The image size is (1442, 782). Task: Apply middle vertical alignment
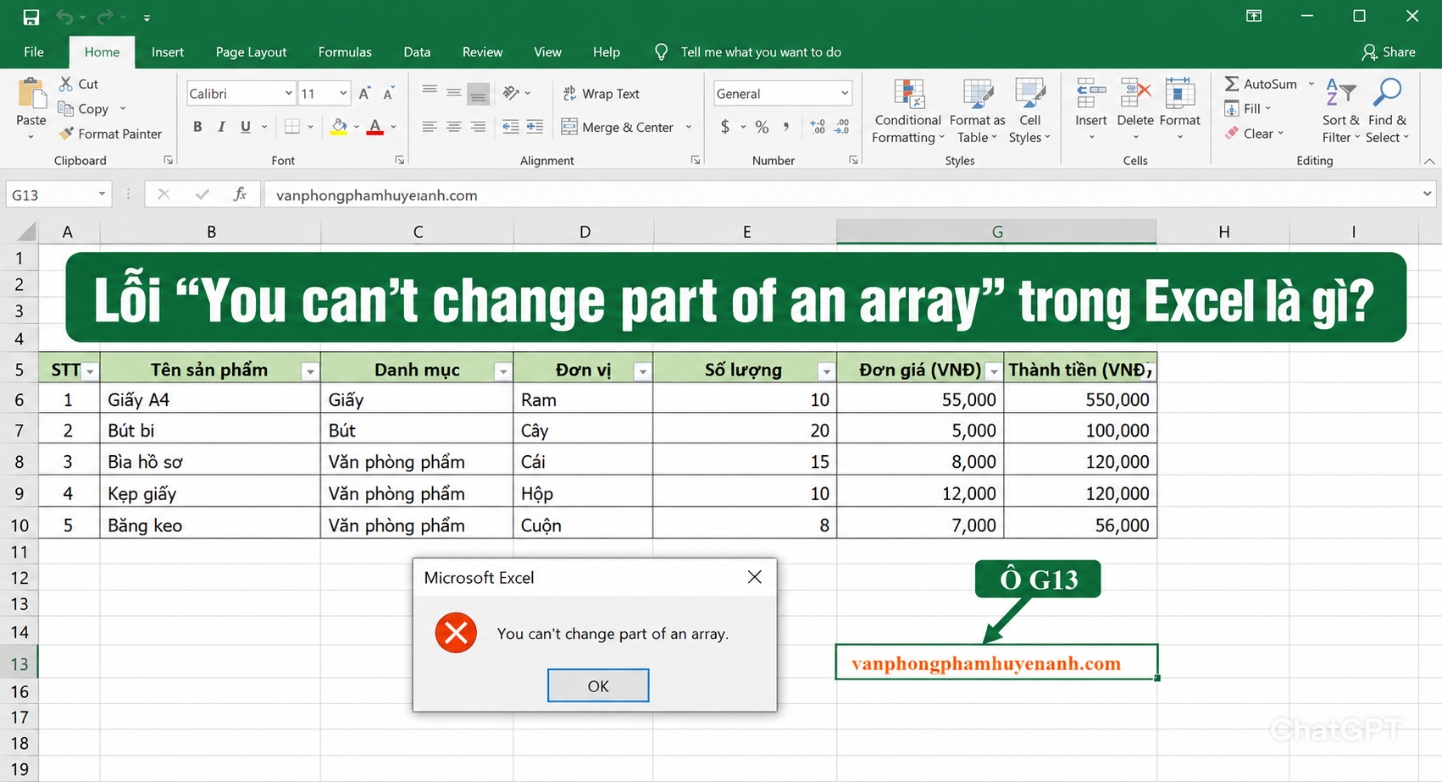click(454, 93)
